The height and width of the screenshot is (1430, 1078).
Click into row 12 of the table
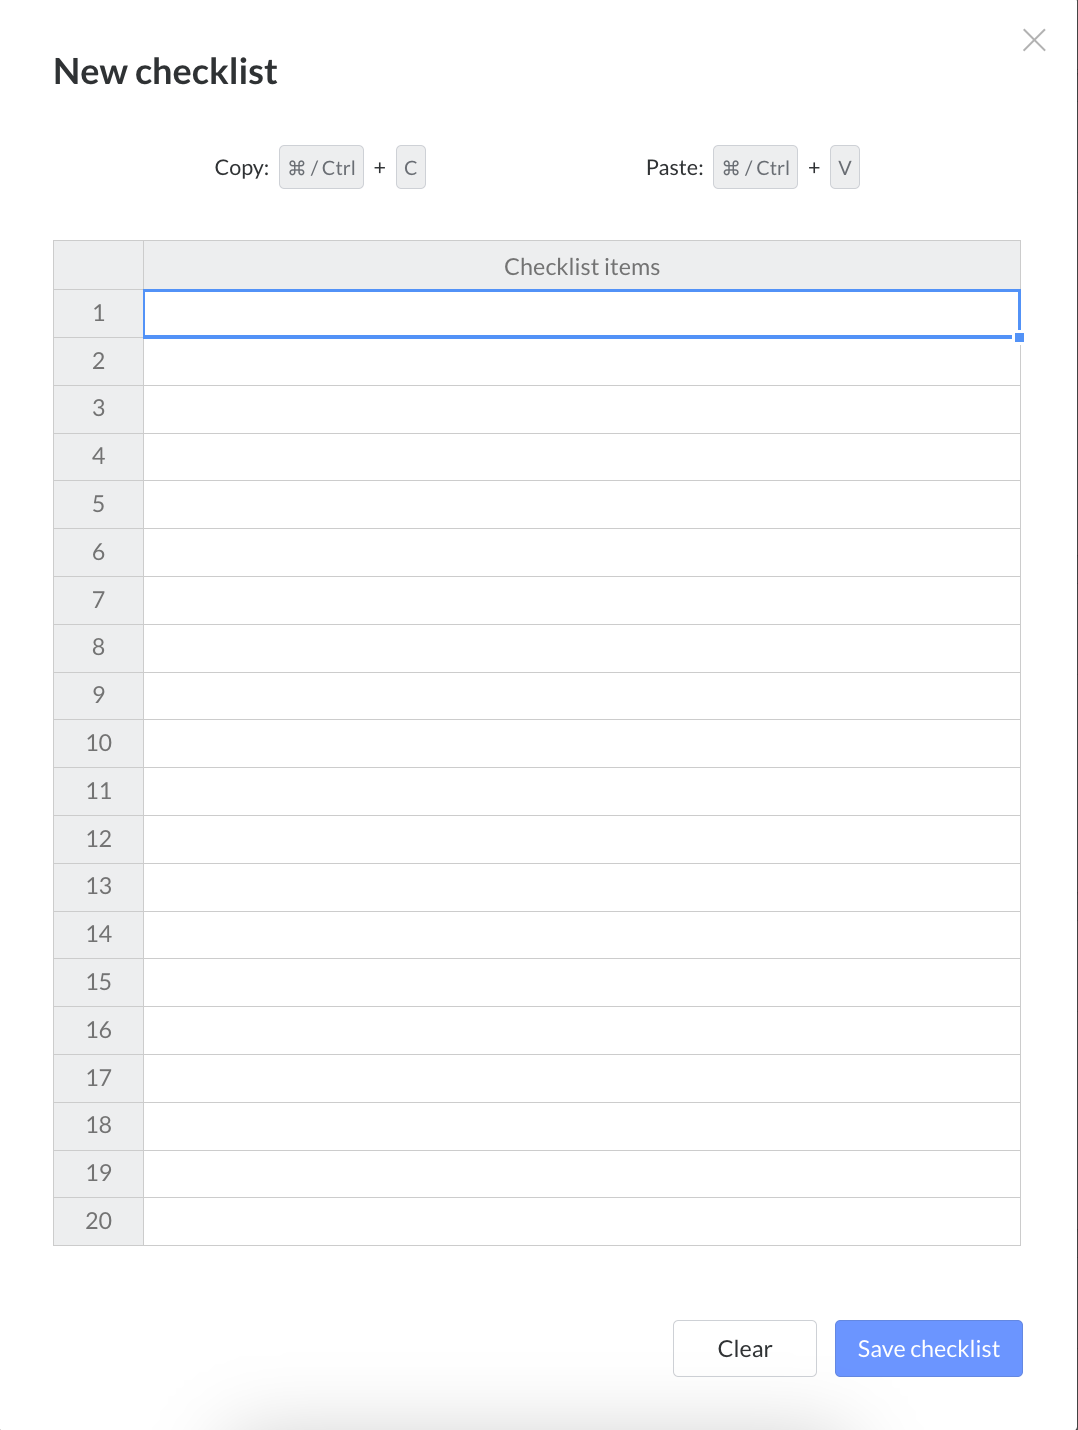click(x=580, y=839)
